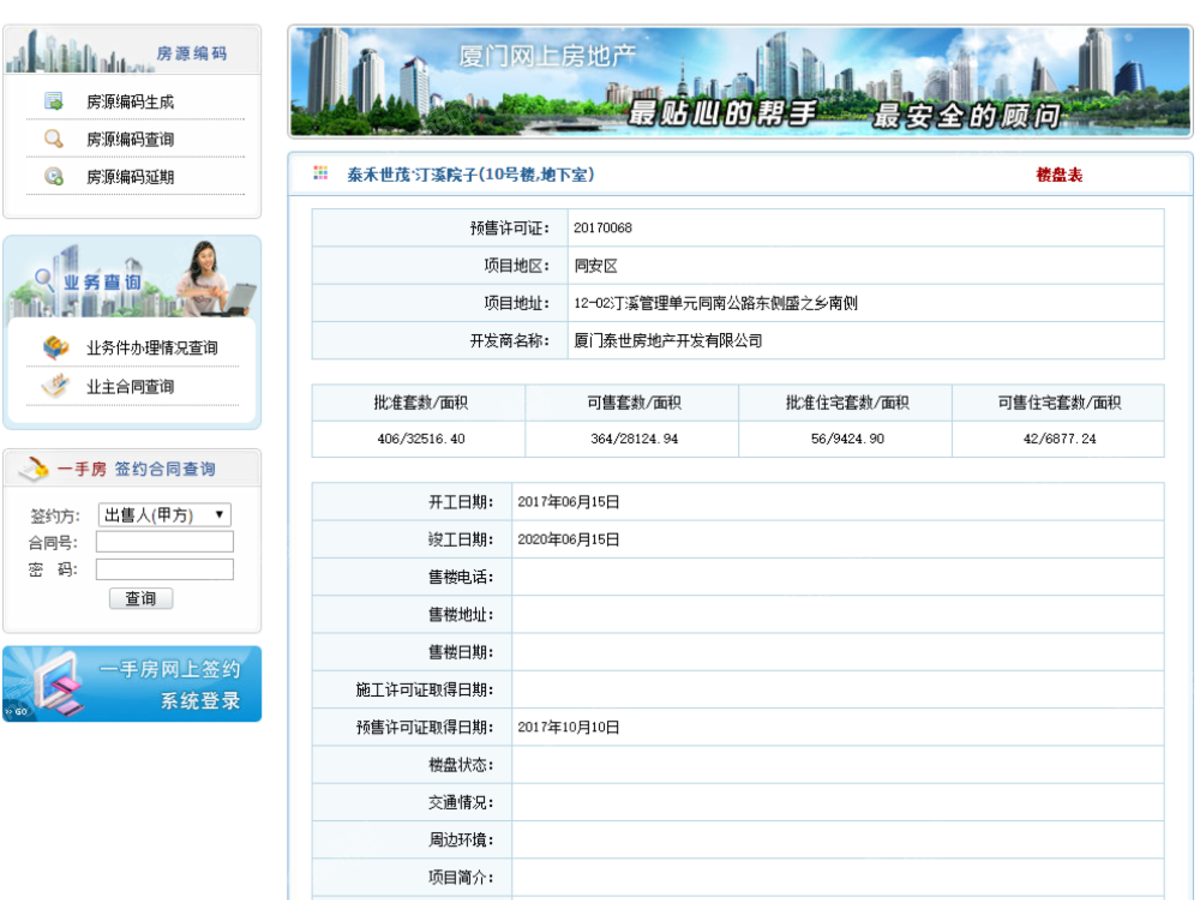Select the 项目地址 value text
The image size is (1200, 900).
[x=715, y=304]
